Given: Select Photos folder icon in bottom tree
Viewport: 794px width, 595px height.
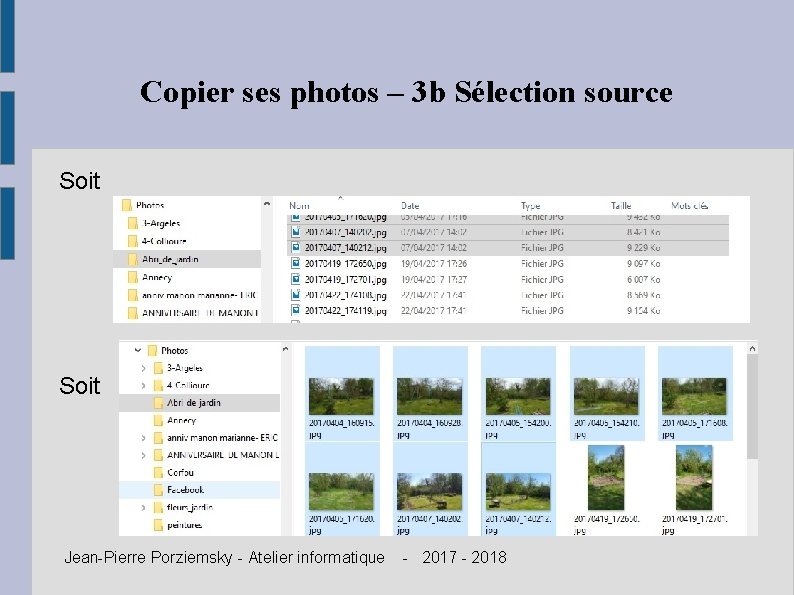Looking at the screenshot, I should 152,350.
